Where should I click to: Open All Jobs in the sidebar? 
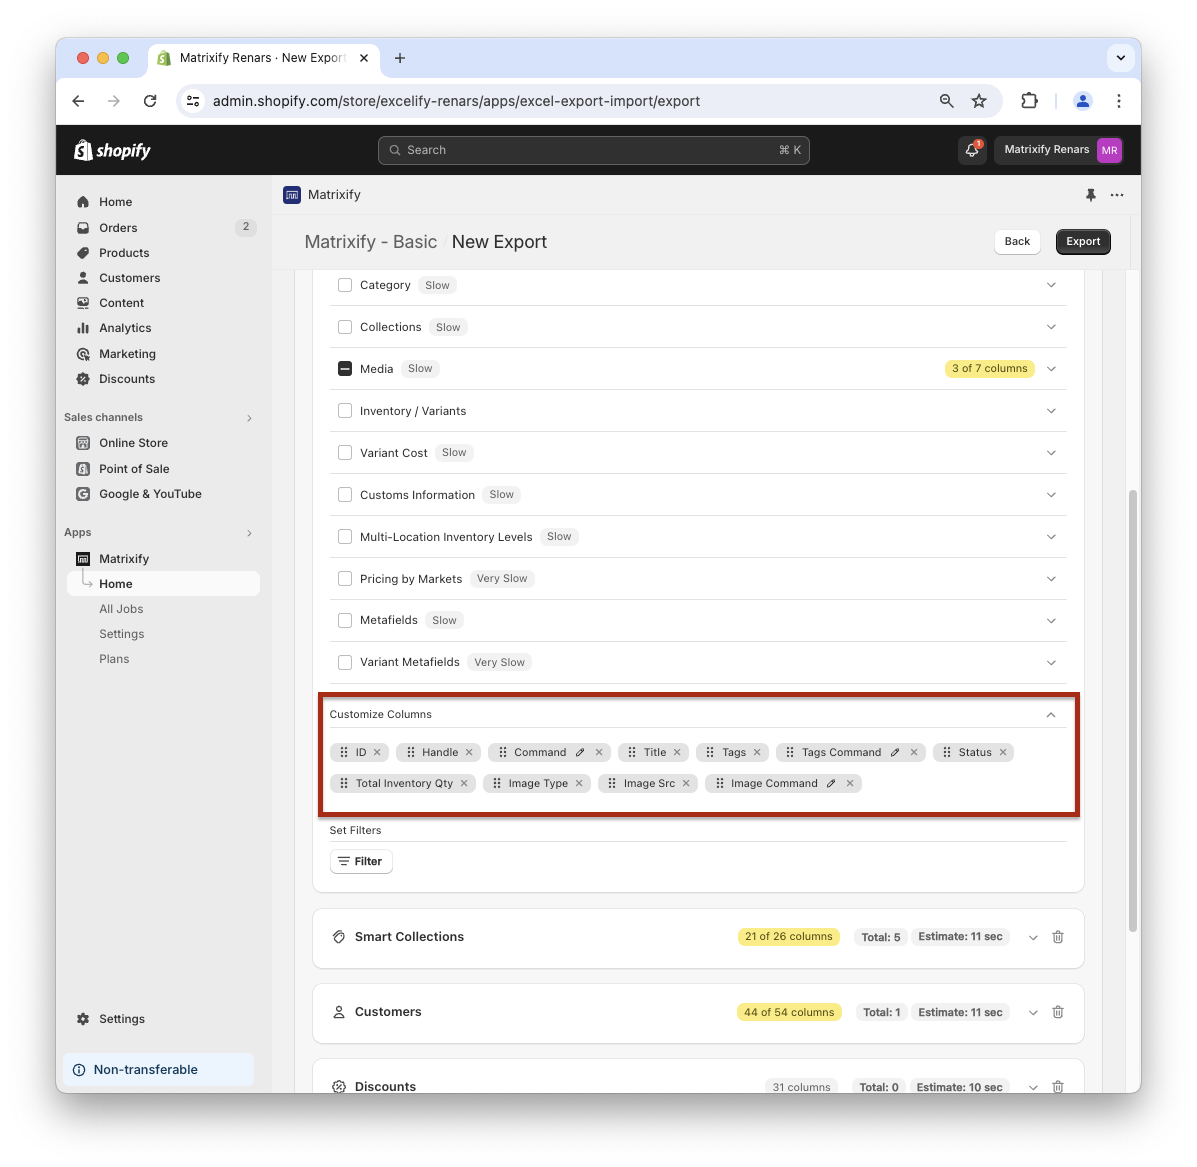click(121, 609)
